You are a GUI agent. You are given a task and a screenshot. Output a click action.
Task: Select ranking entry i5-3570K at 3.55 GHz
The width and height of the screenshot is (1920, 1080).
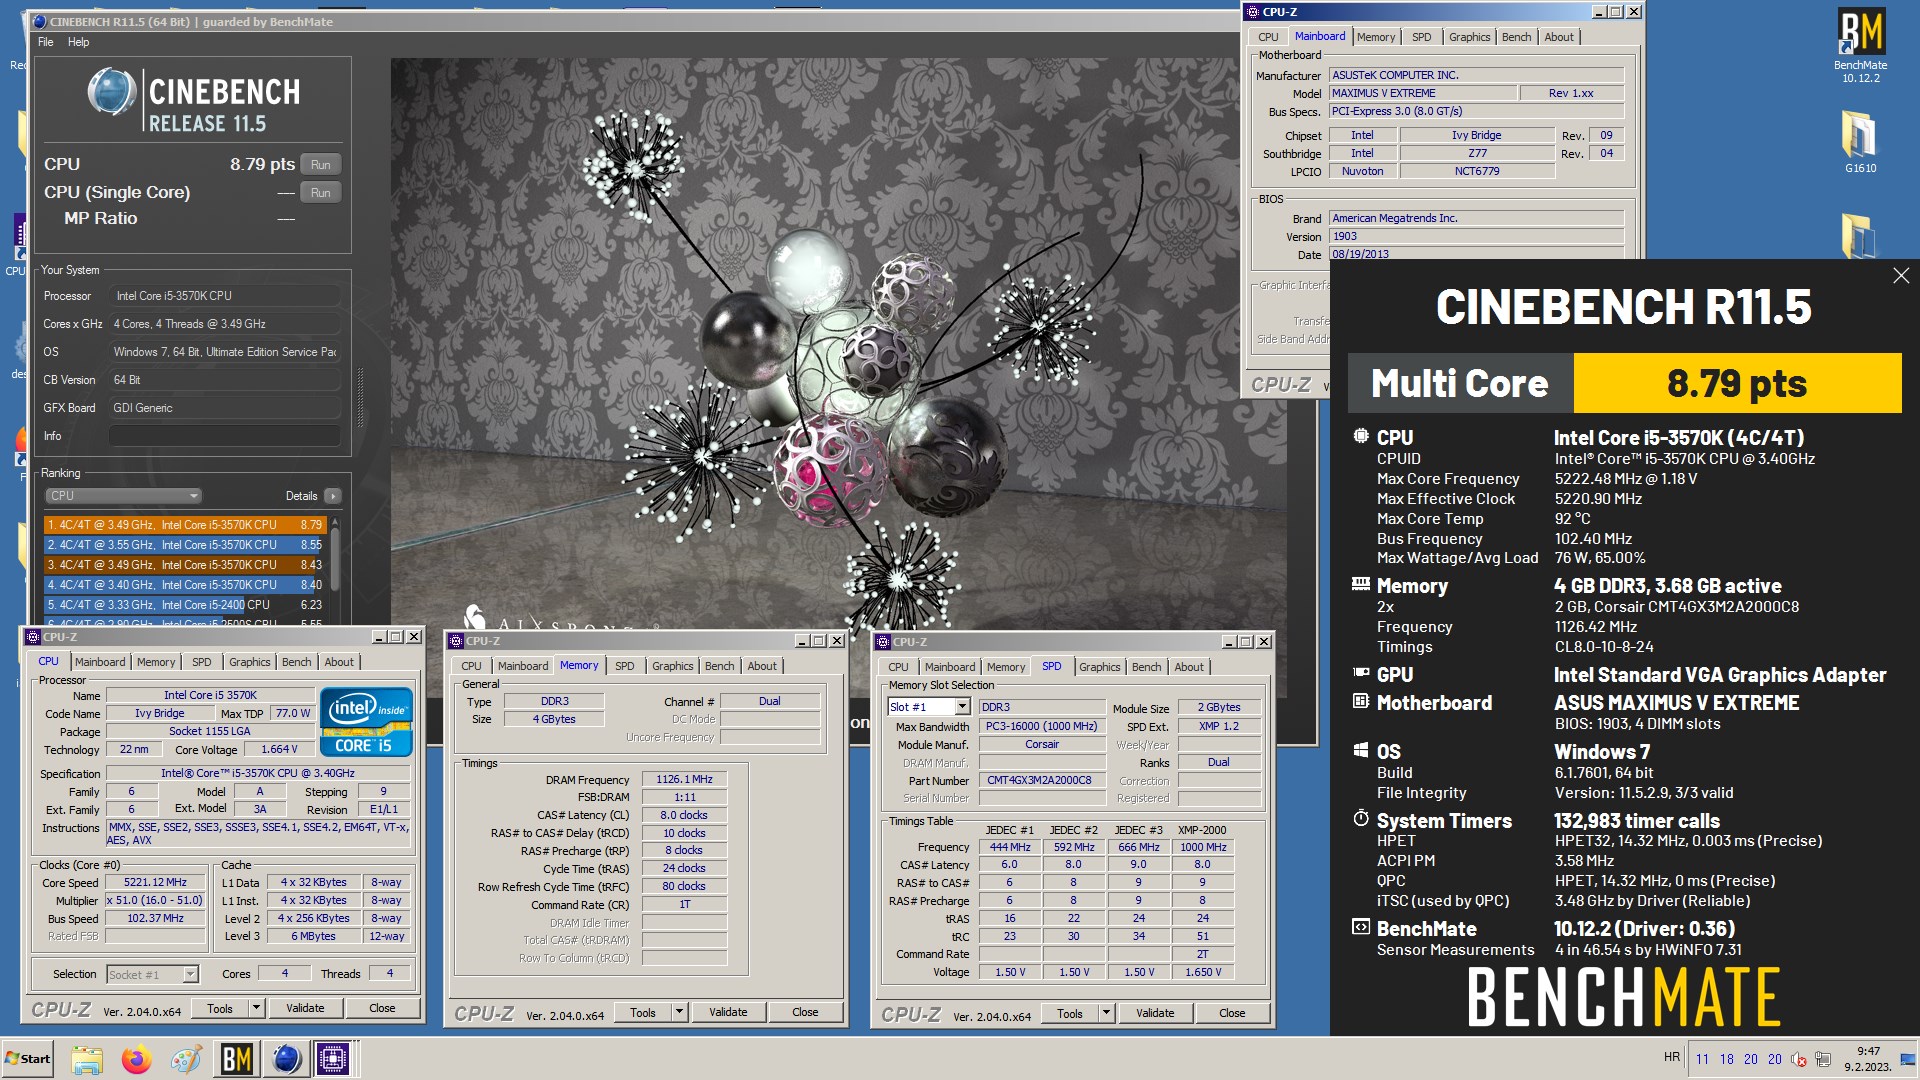(185, 545)
